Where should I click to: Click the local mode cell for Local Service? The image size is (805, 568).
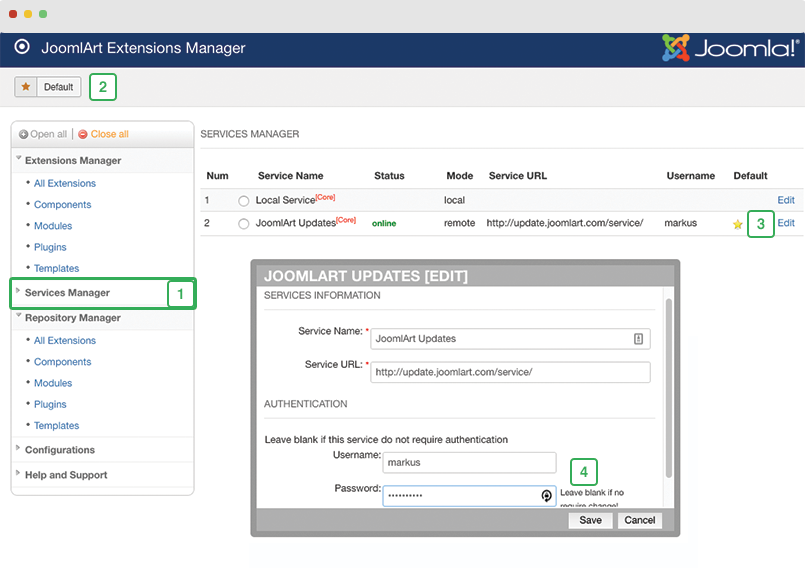(x=454, y=200)
